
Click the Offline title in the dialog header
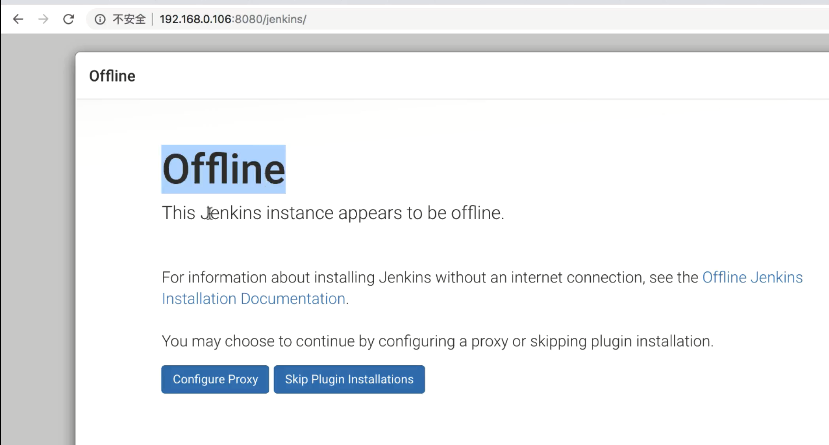point(112,76)
